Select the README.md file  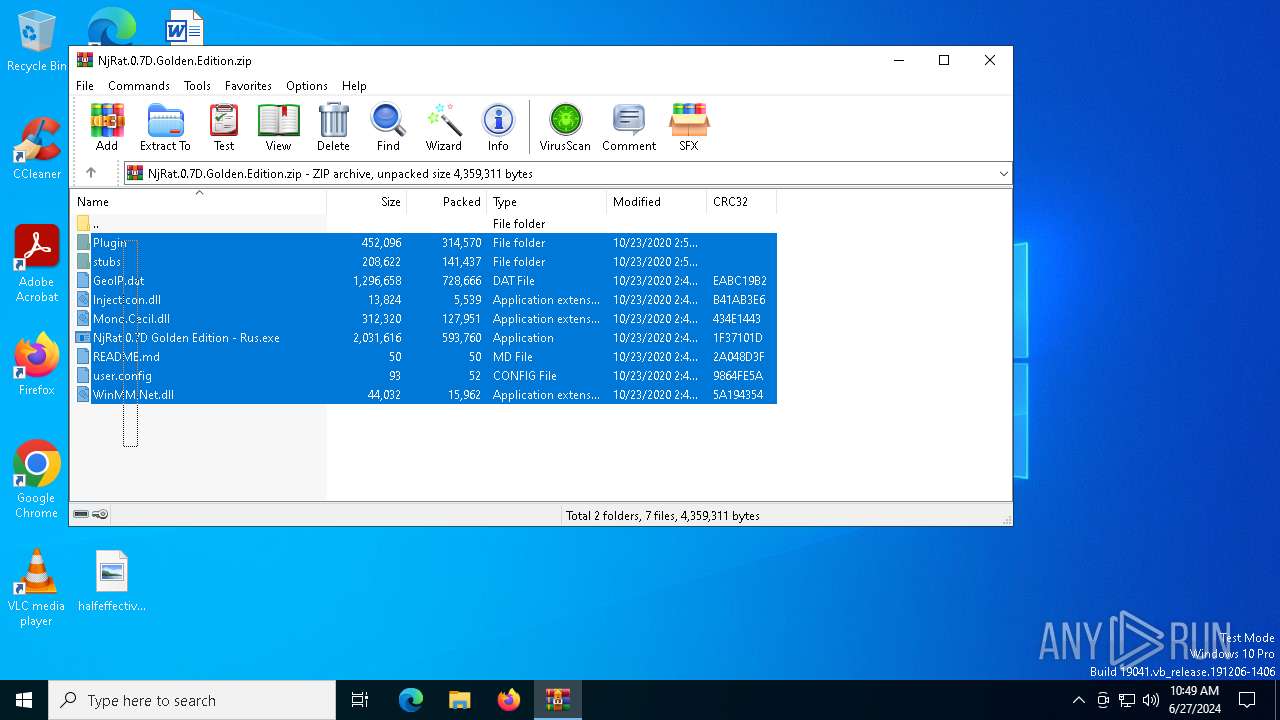pyautogui.click(x=126, y=357)
